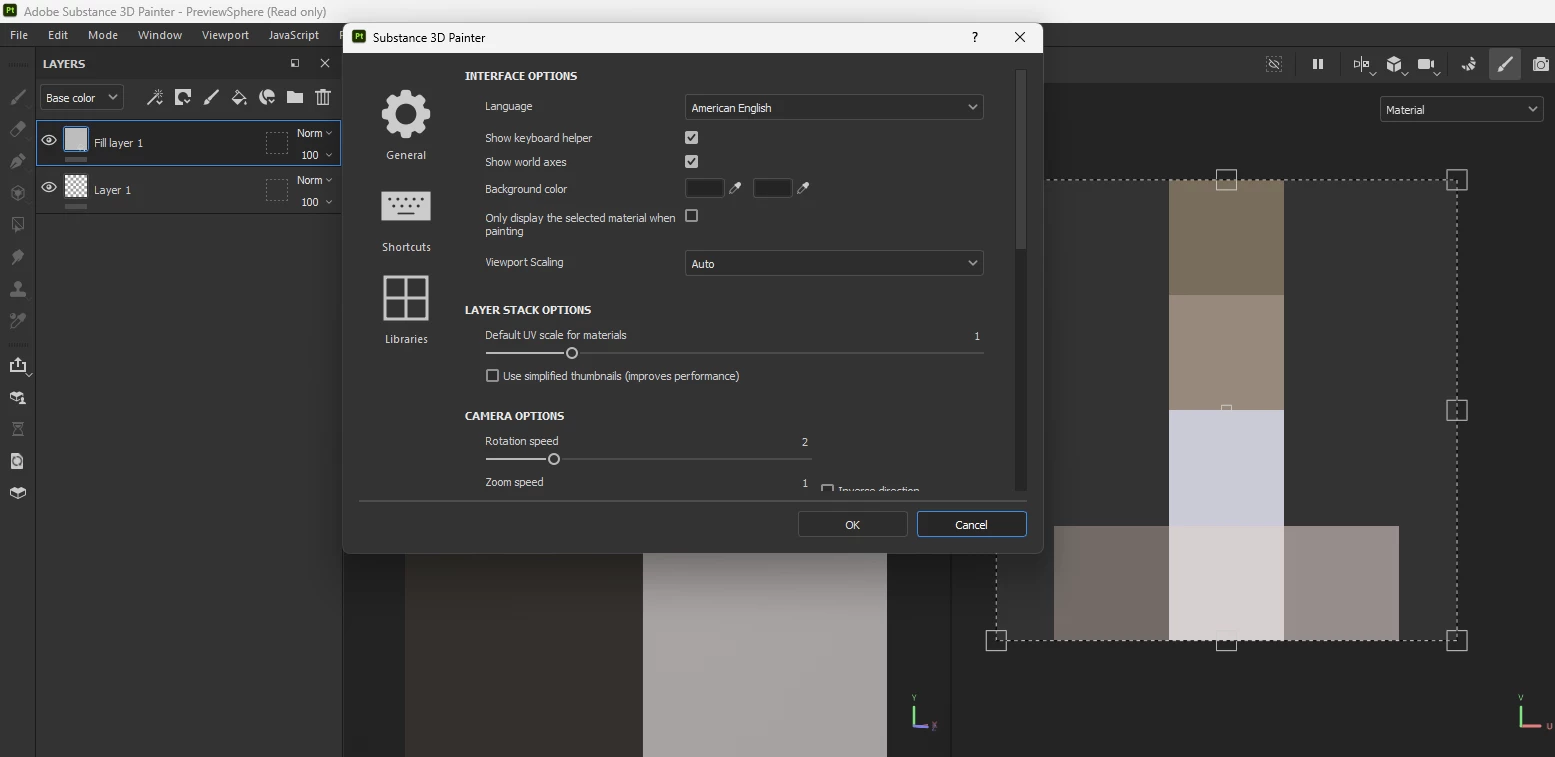Close the Layers panel with its X
The image size is (1555, 757).
click(324, 63)
